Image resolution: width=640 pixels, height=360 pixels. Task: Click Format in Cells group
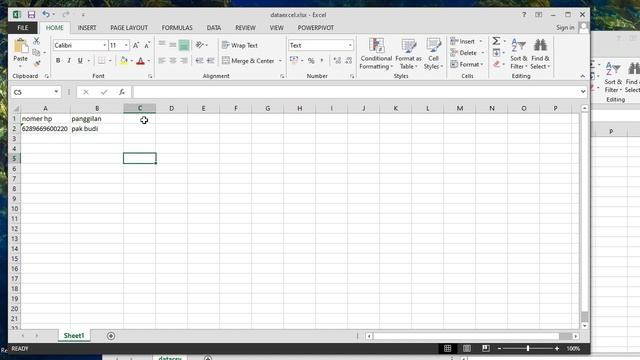[x=467, y=64]
